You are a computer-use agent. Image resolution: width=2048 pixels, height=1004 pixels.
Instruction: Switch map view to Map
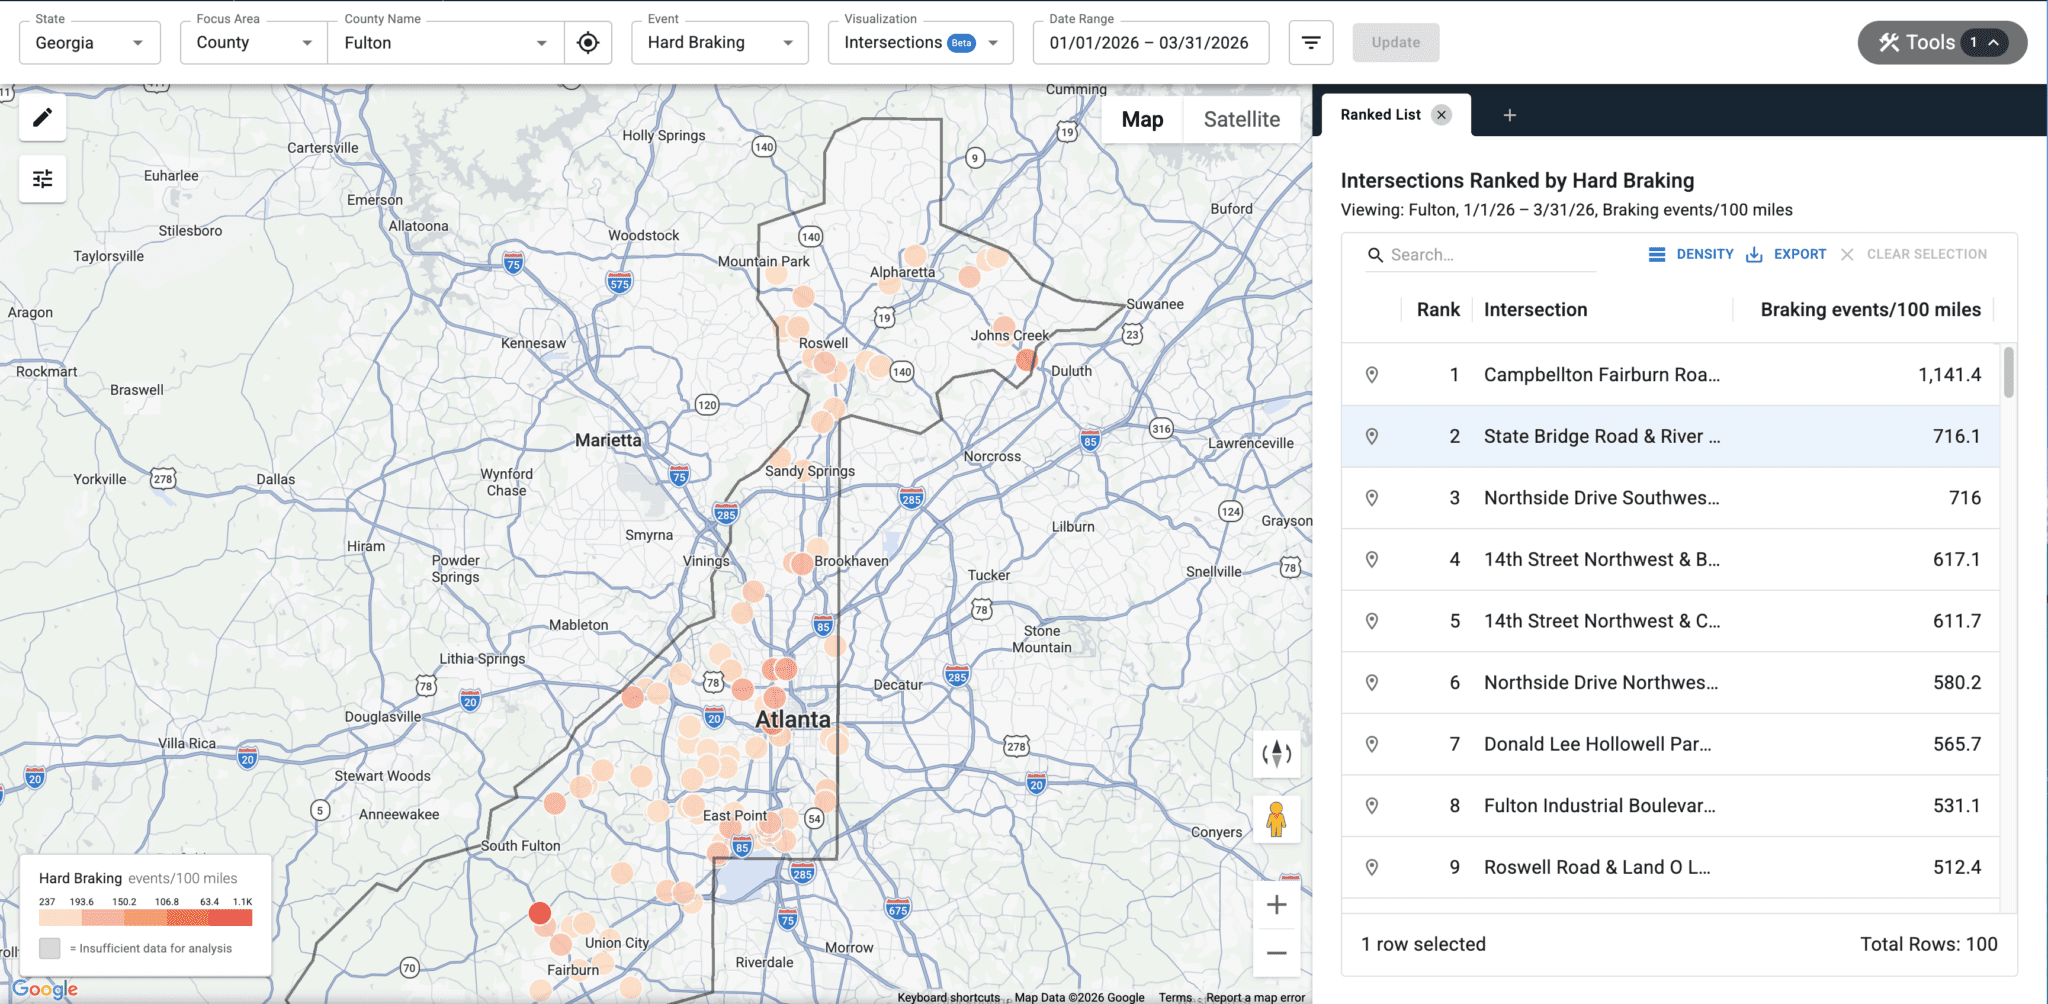click(x=1142, y=119)
